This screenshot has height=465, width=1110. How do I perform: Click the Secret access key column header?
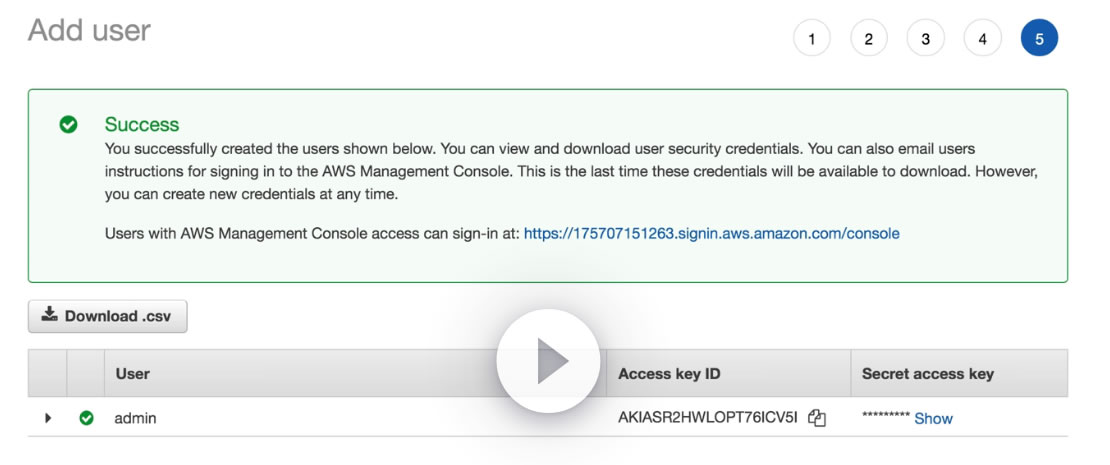click(x=927, y=374)
